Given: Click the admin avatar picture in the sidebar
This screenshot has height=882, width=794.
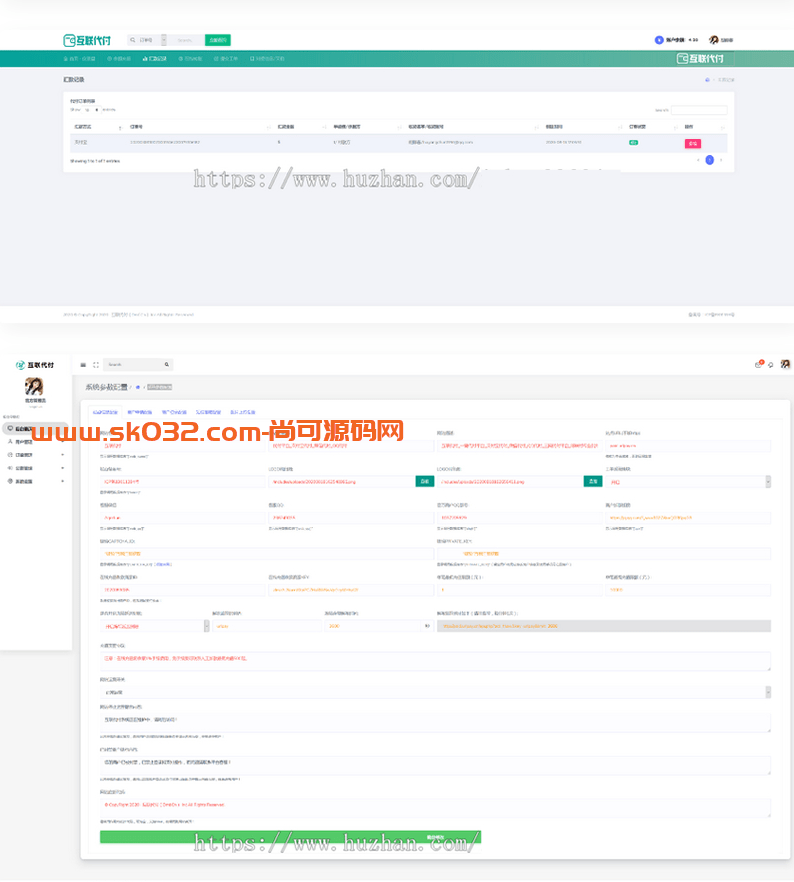Looking at the screenshot, I should tap(34, 386).
